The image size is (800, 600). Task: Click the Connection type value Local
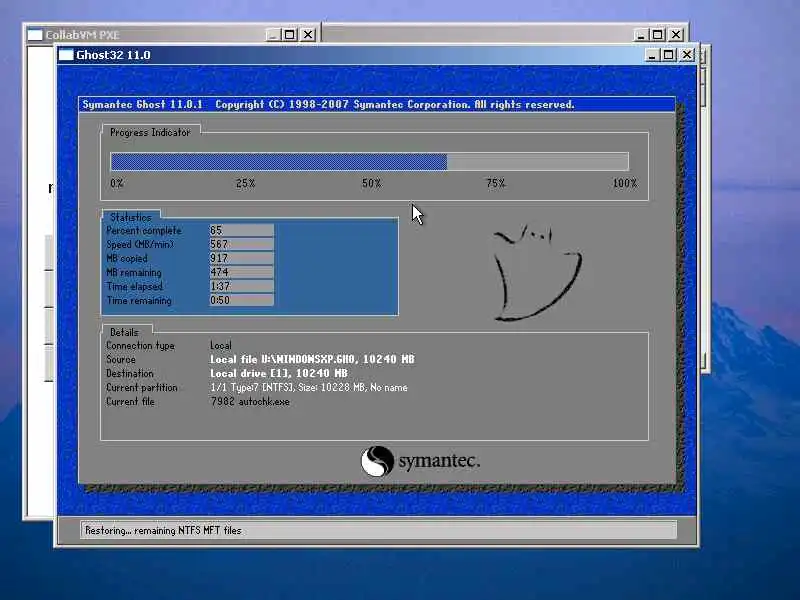220,345
